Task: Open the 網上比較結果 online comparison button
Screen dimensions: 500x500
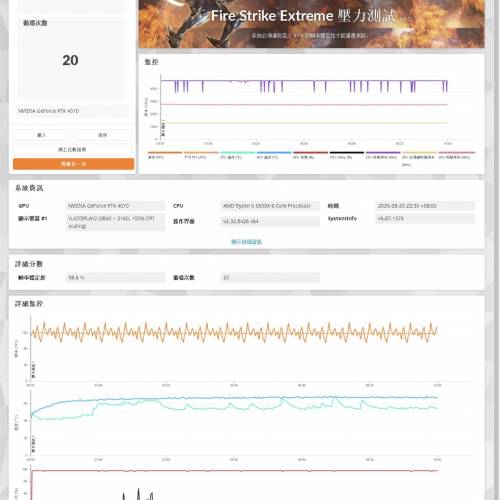Action: [x=72, y=150]
